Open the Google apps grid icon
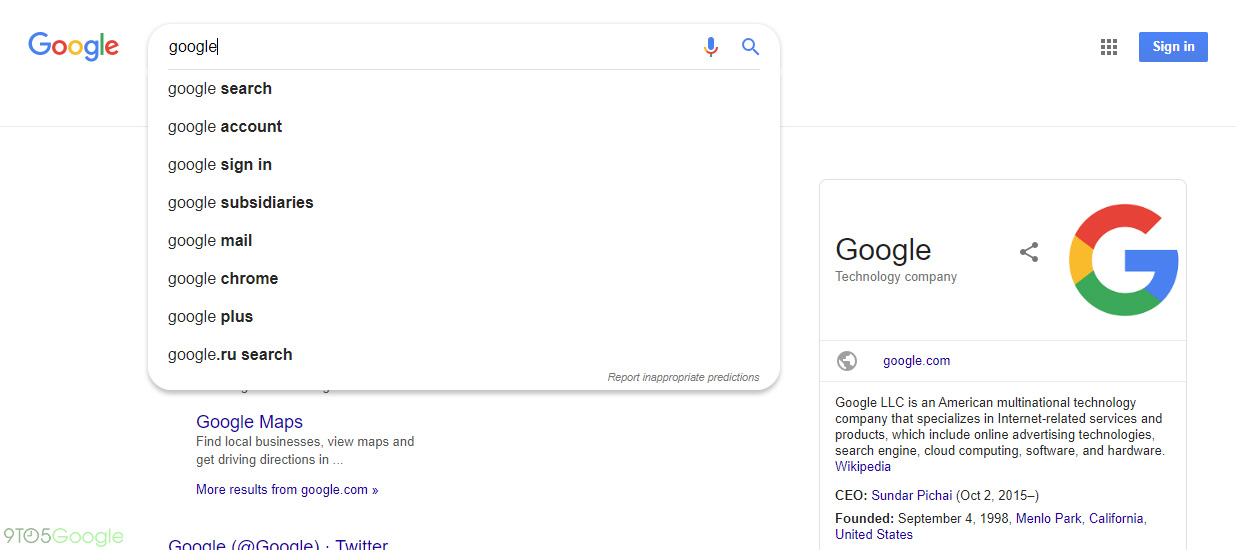This screenshot has width=1236, height=550. tap(1108, 47)
